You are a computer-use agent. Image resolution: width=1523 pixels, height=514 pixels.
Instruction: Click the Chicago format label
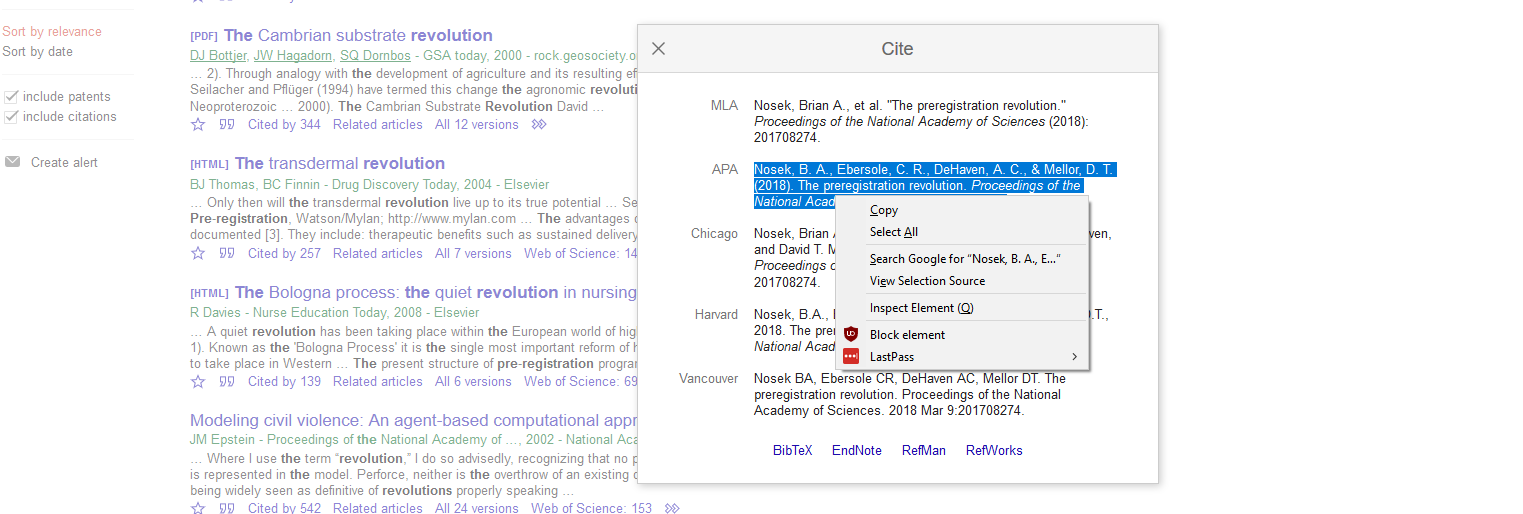pyautogui.click(x=714, y=234)
